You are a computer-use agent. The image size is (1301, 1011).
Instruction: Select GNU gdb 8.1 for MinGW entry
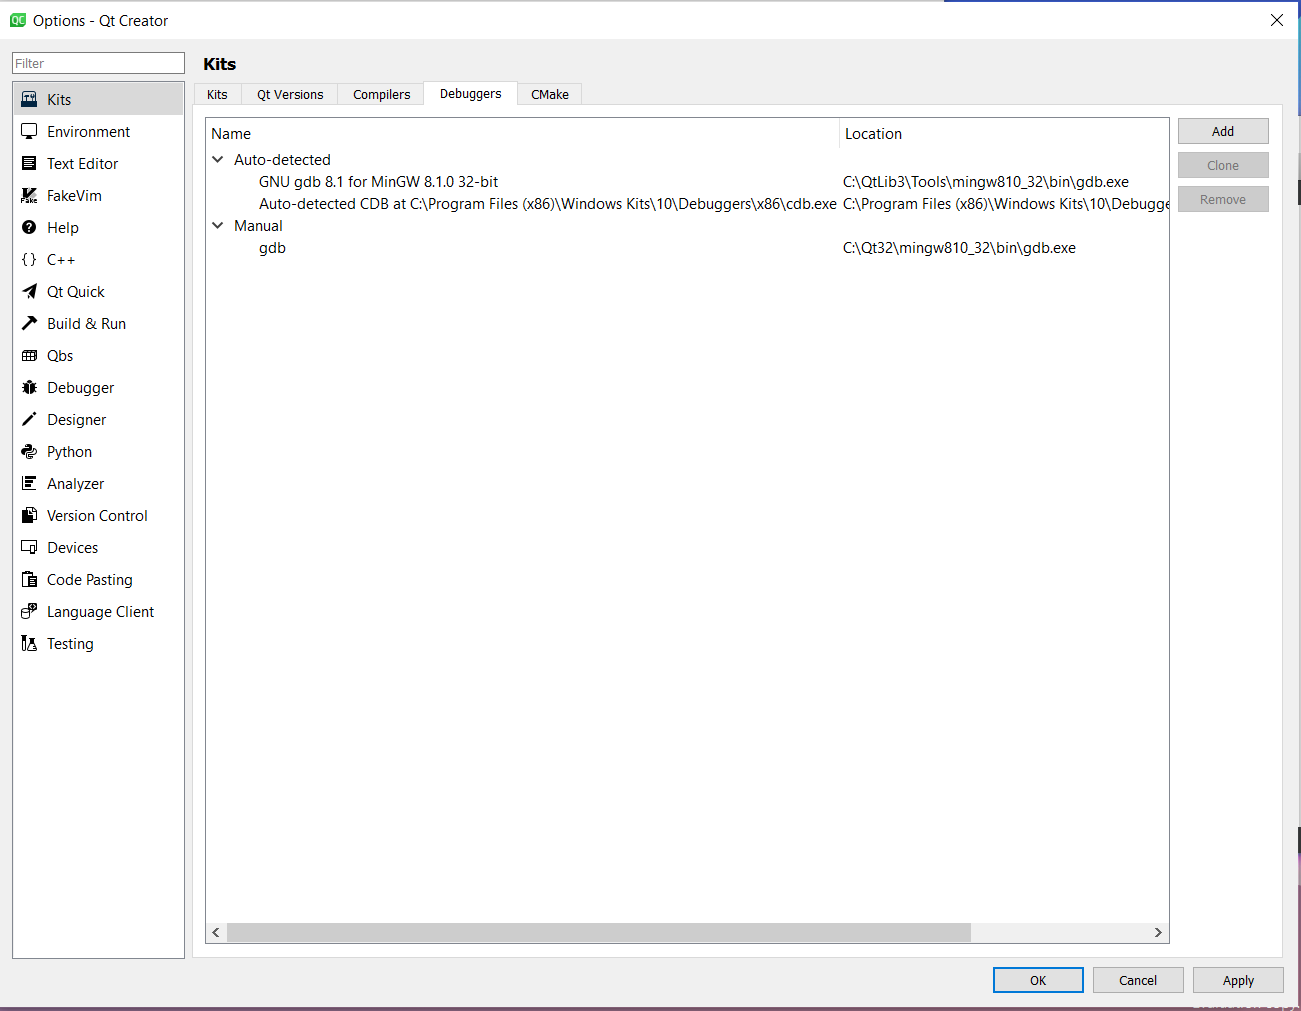[x=378, y=182]
